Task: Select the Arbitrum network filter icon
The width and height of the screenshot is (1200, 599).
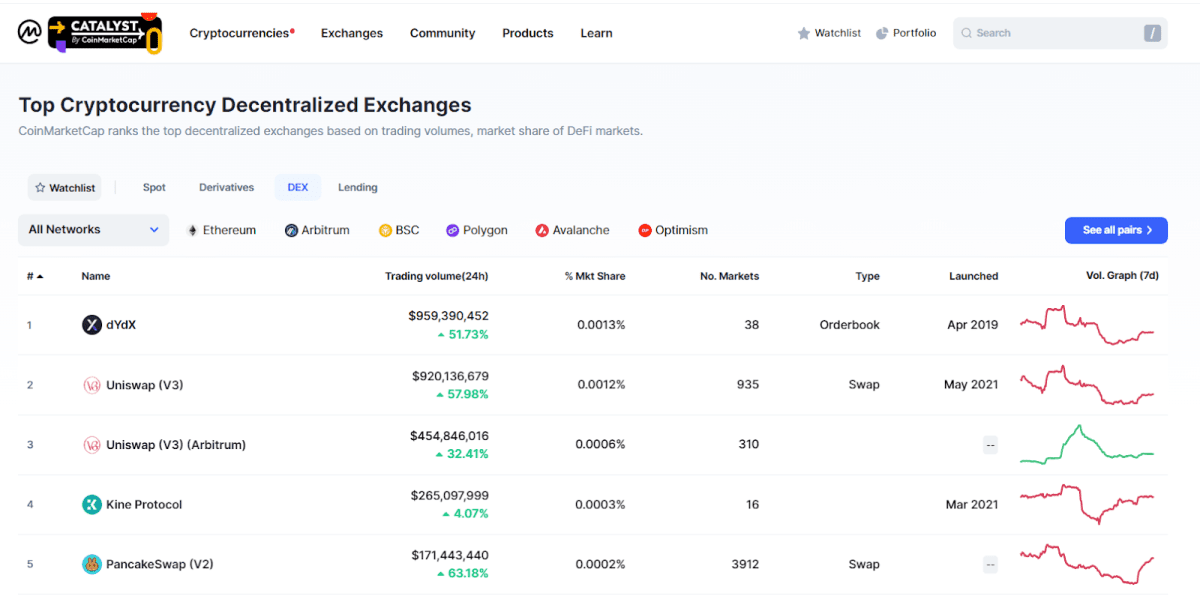Action: tap(292, 230)
